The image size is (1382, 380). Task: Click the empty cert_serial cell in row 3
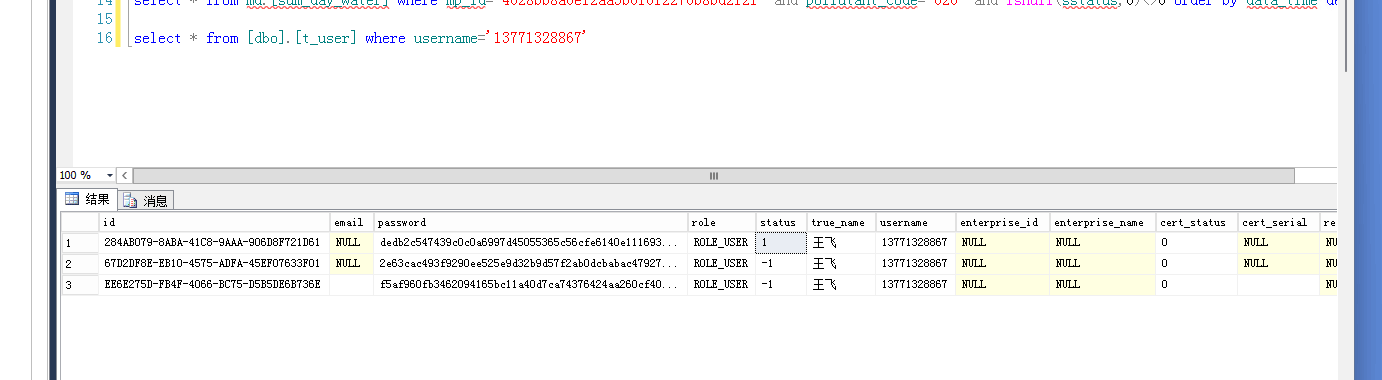point(1279,284)
